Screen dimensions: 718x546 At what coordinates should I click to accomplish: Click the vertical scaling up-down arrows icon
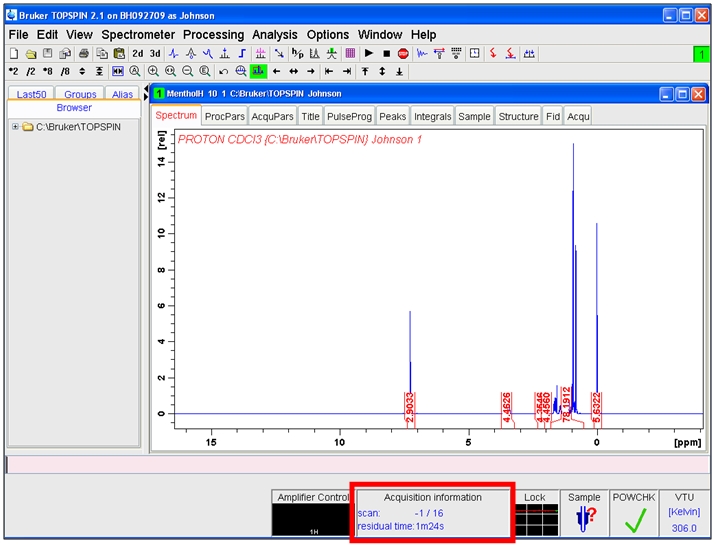[x=82, y=71]
